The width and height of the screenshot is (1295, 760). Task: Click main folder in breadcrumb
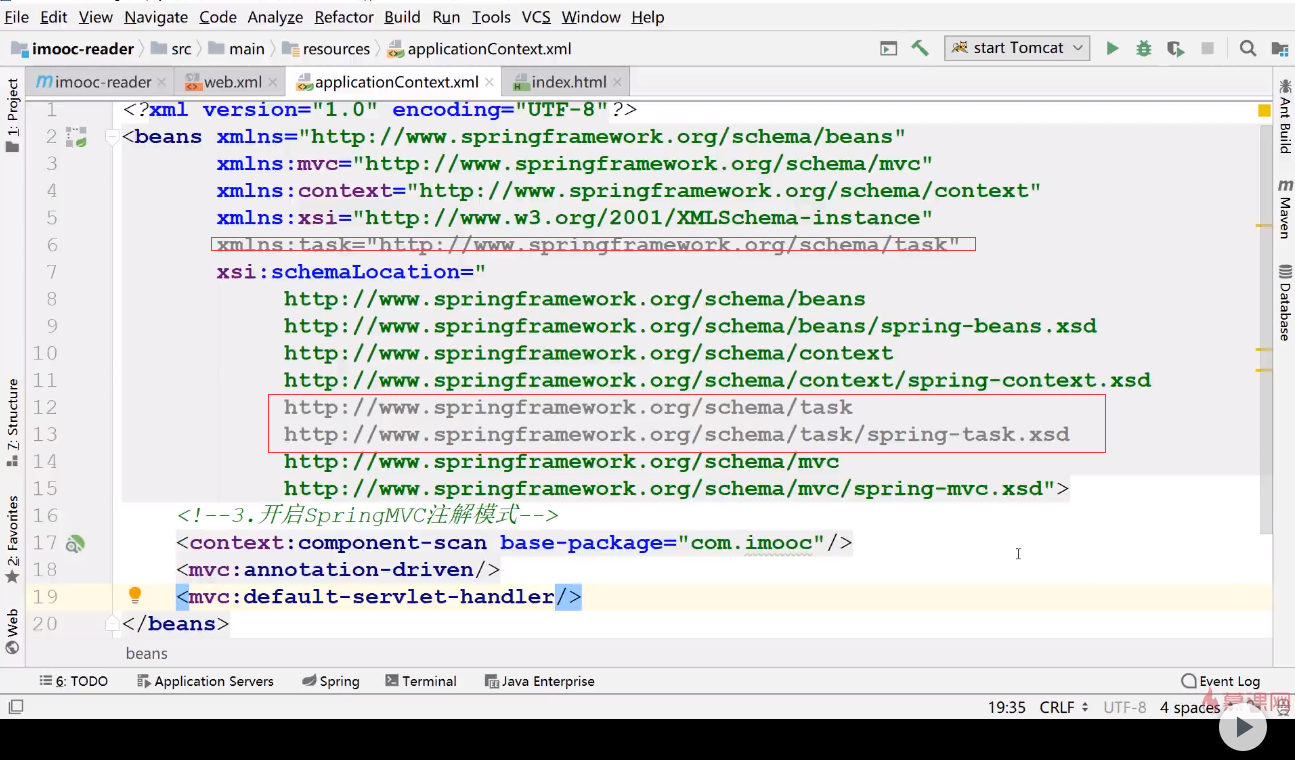point(237,49)
